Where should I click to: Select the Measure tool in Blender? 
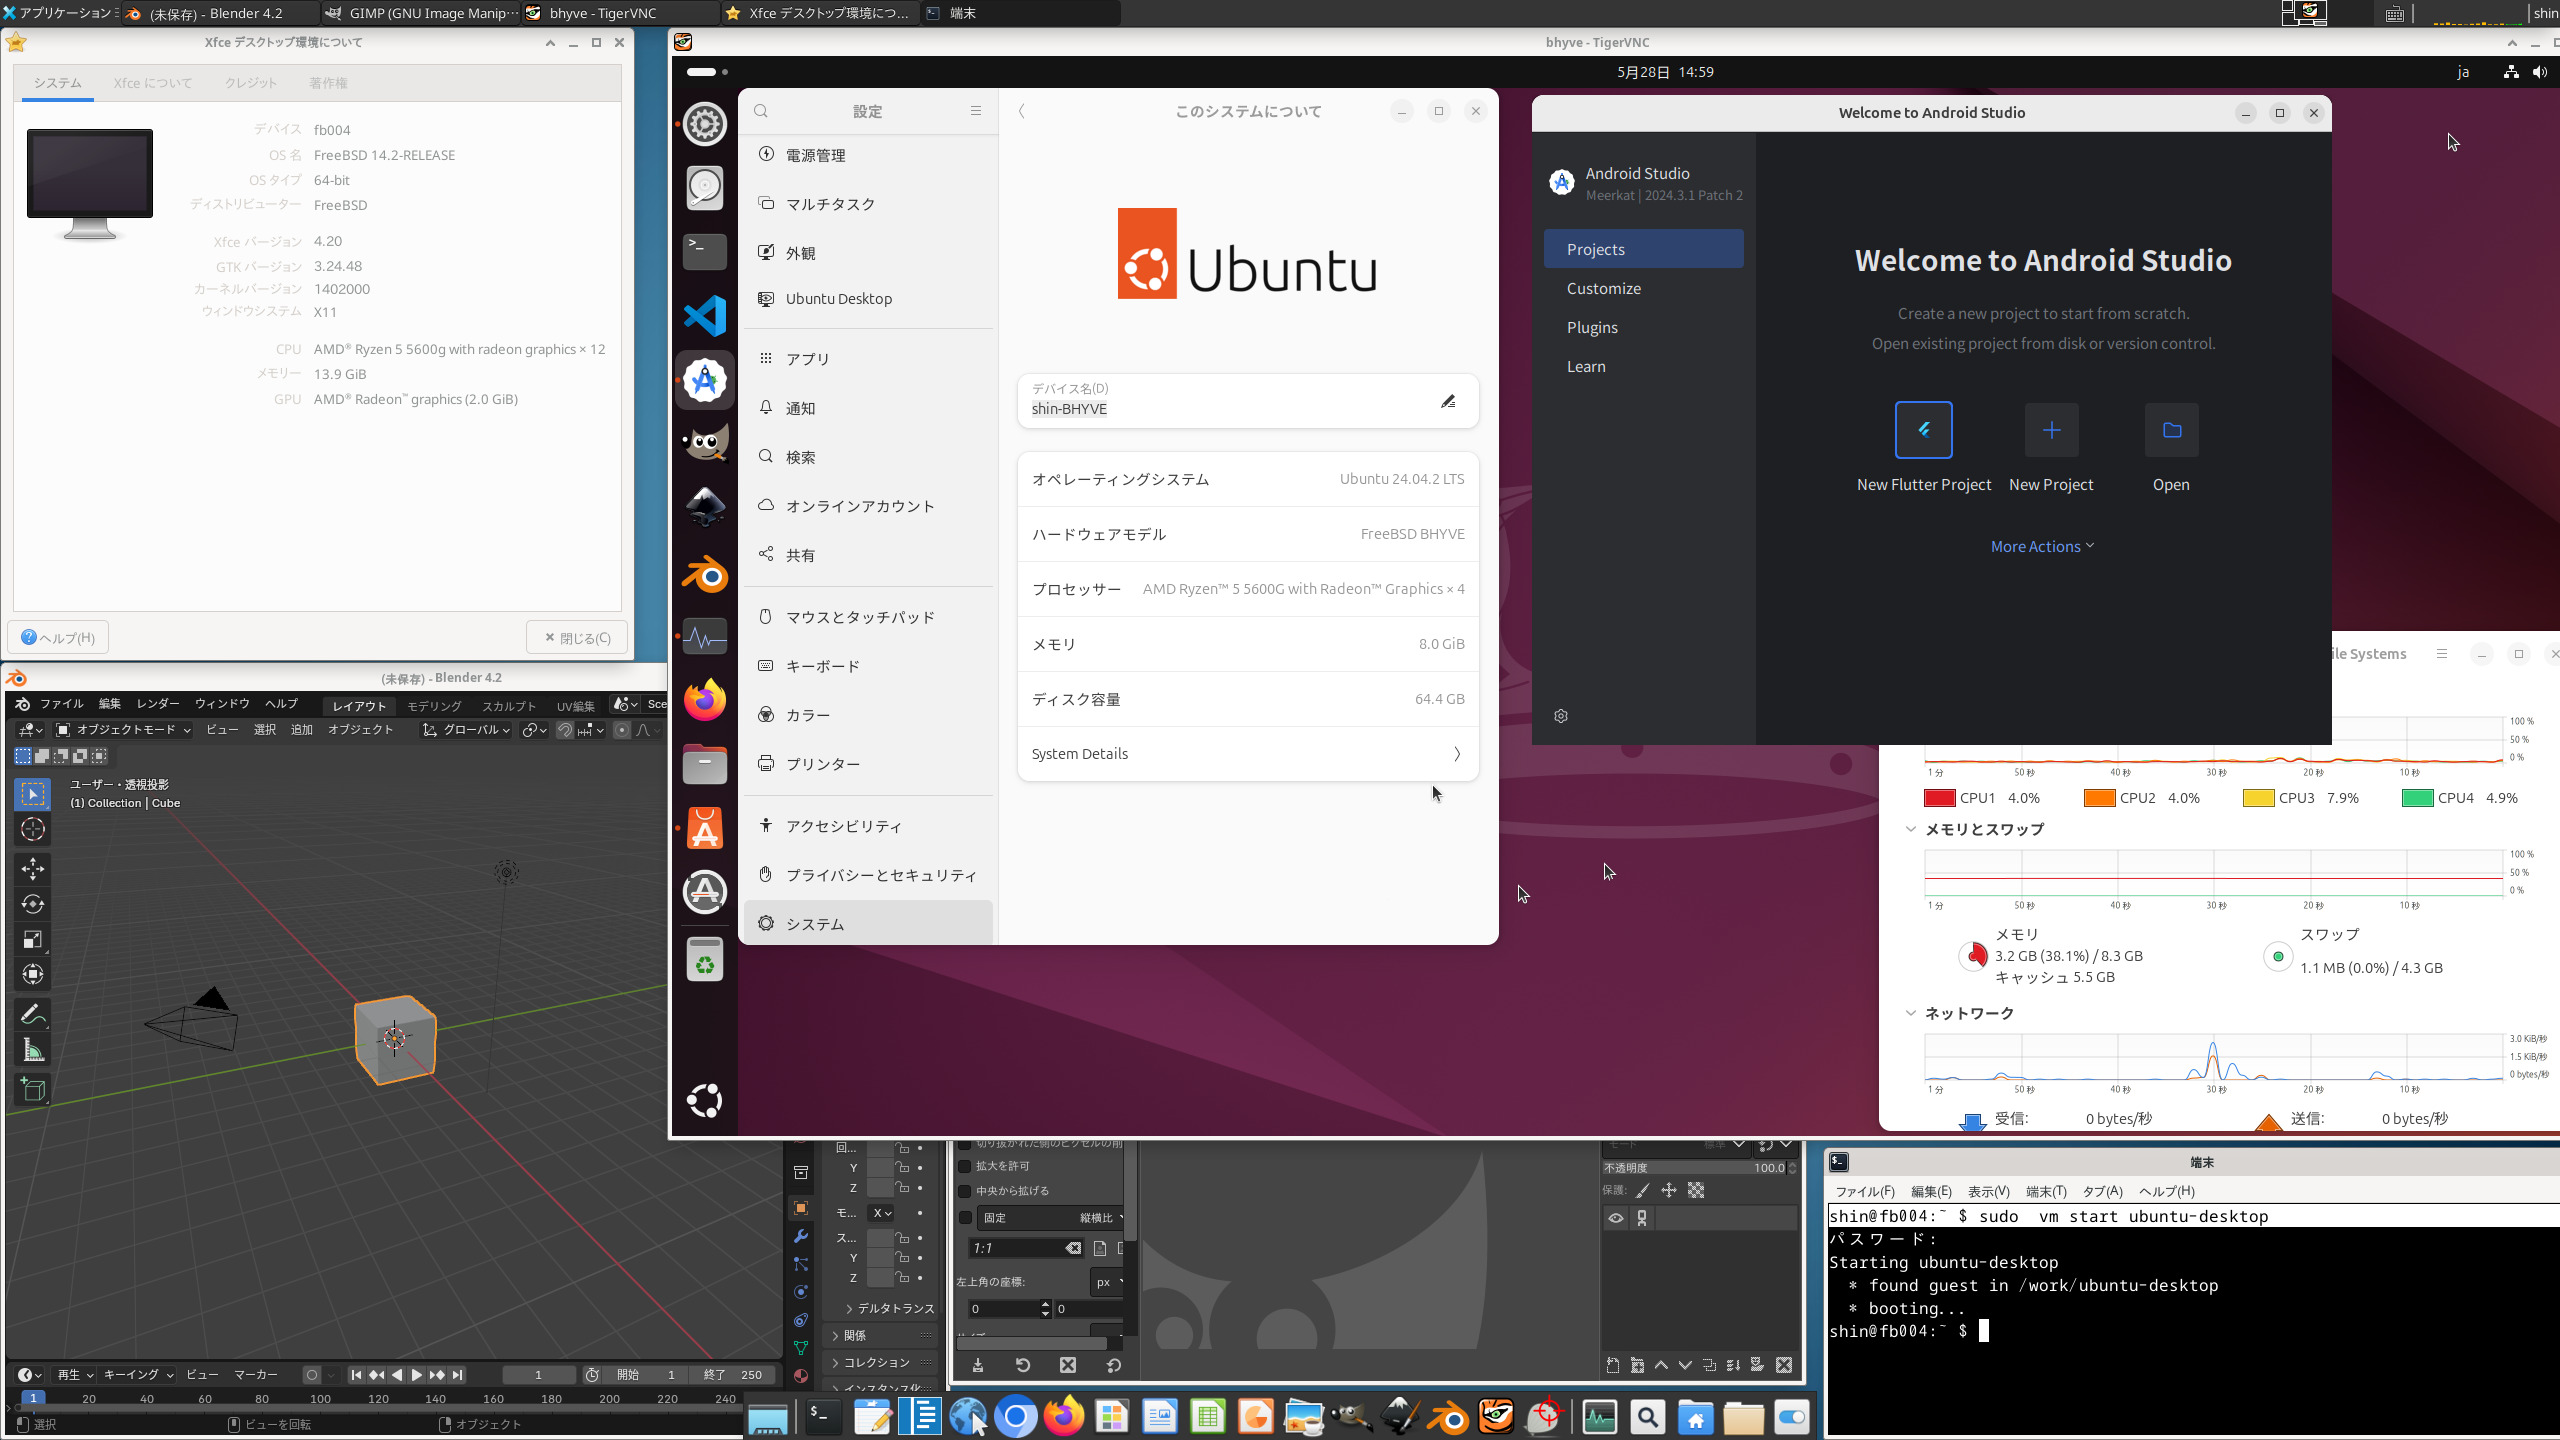tap(33, 1050)
